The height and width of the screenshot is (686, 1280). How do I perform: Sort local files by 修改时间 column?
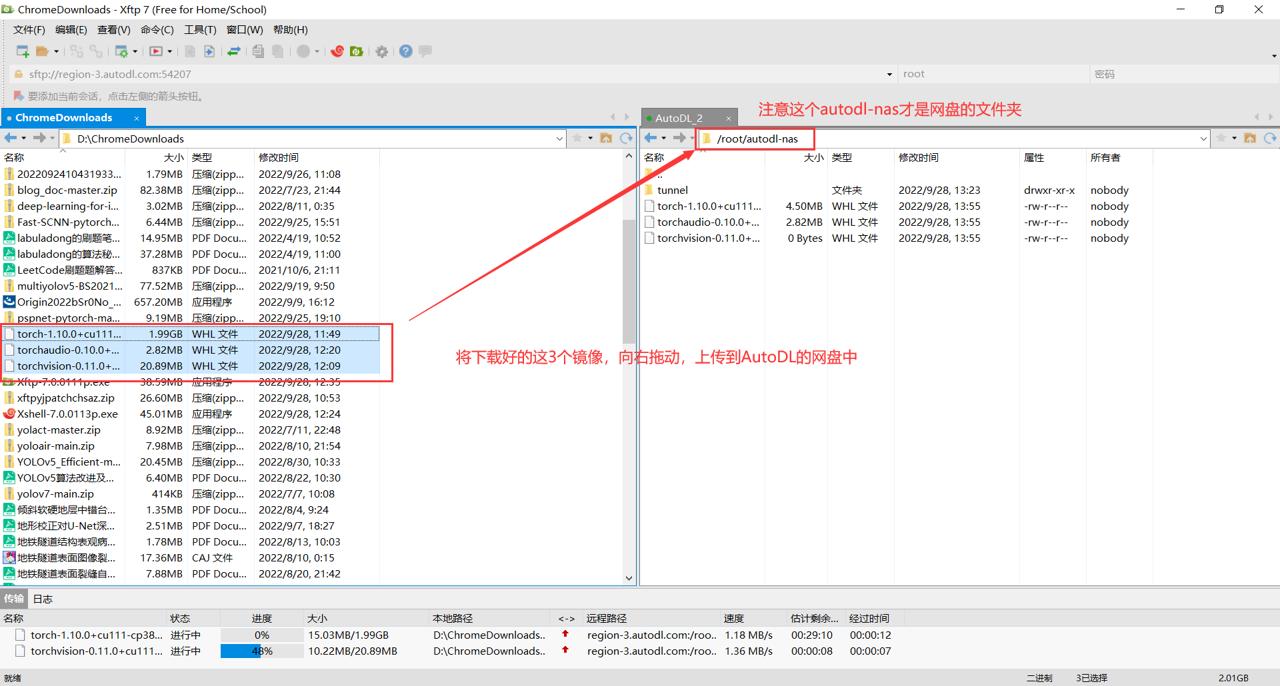point(317,158)
